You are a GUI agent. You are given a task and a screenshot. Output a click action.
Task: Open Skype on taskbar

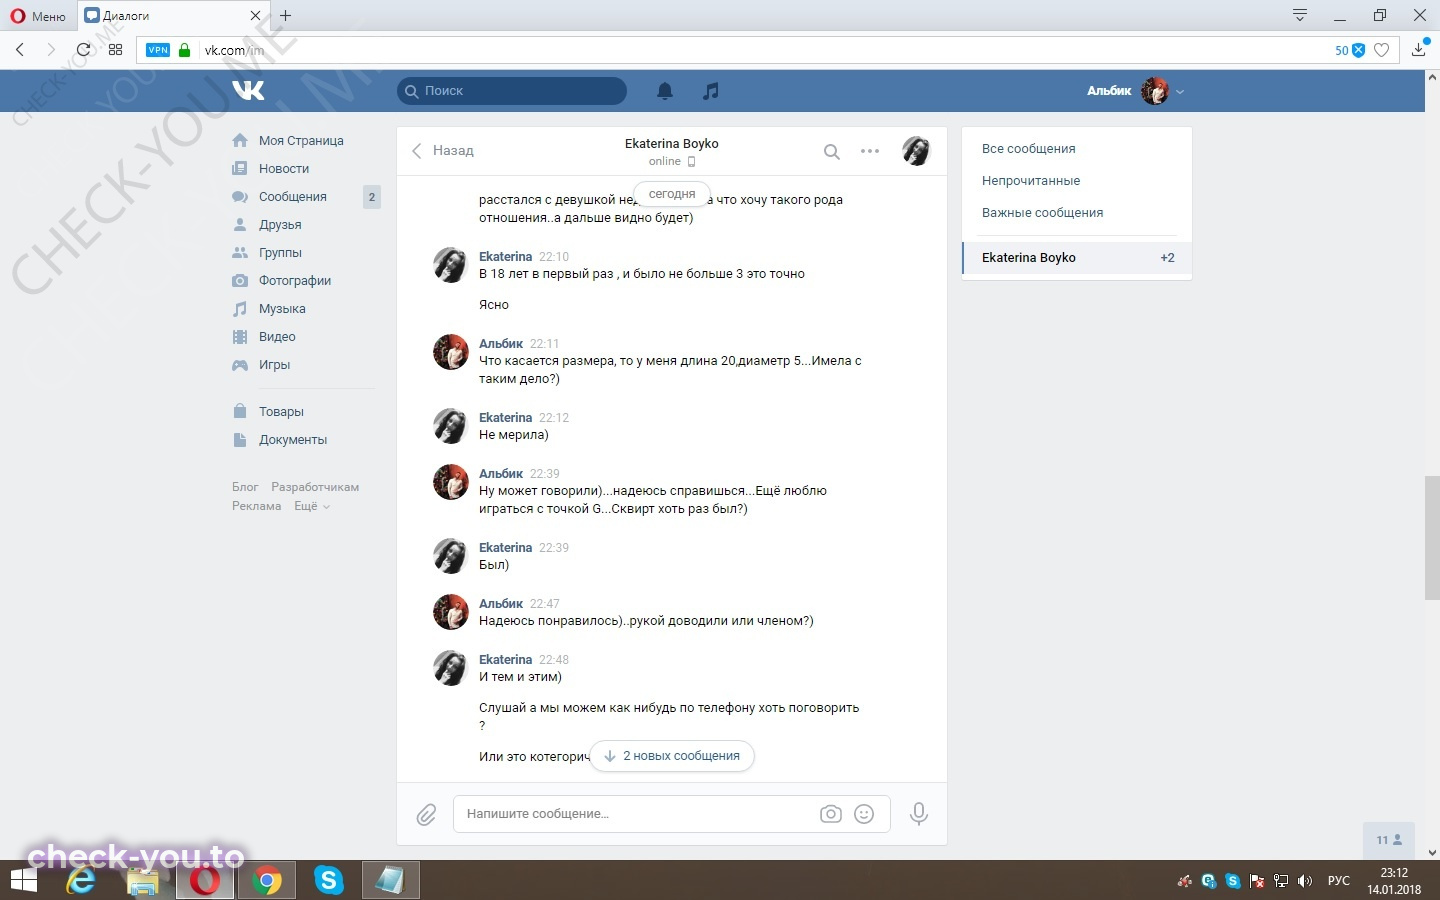coord(328,881)
